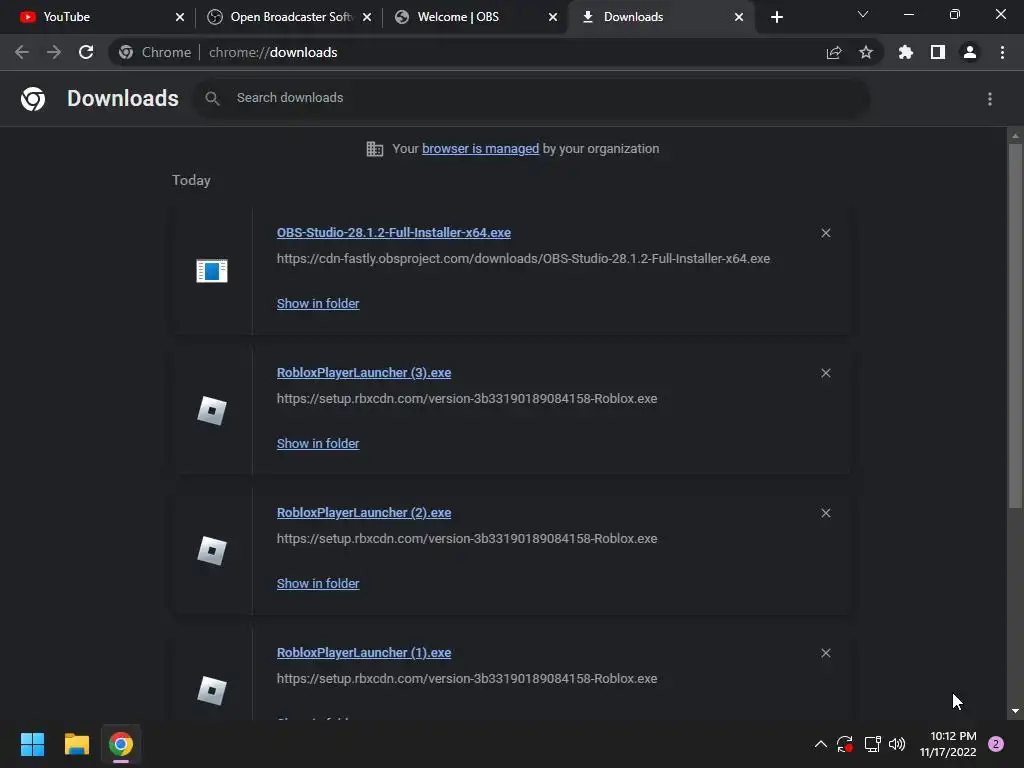Image resolution: width=1024 pixels, height=768 pixels.
Task: Toggle the browser side panel icon
Action: (938, 52)
